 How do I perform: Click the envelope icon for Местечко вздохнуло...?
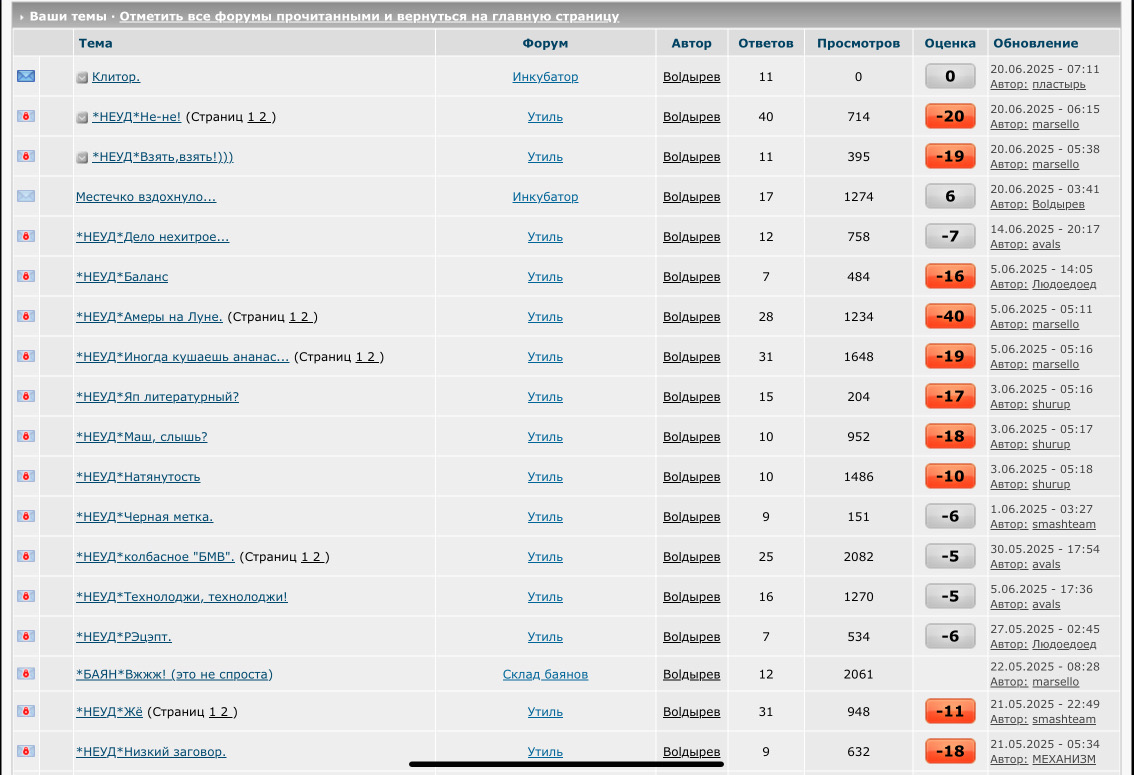tap(26, 196)
